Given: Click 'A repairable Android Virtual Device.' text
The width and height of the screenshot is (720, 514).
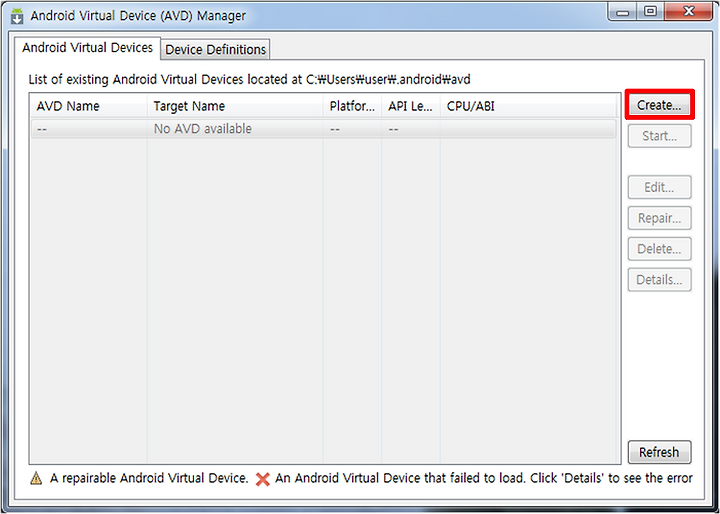Looking at the screenshot, I should point(149,479).
